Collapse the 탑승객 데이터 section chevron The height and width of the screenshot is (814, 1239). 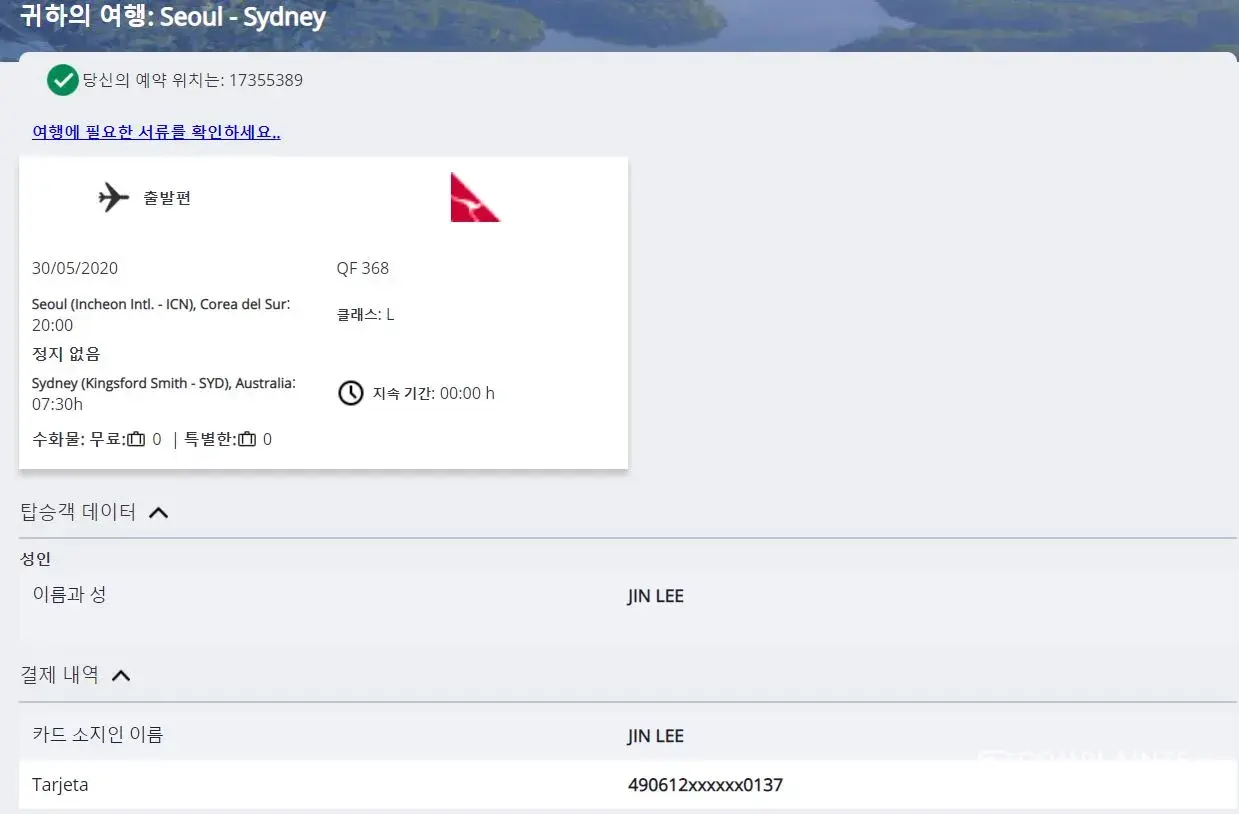(158, 513)
